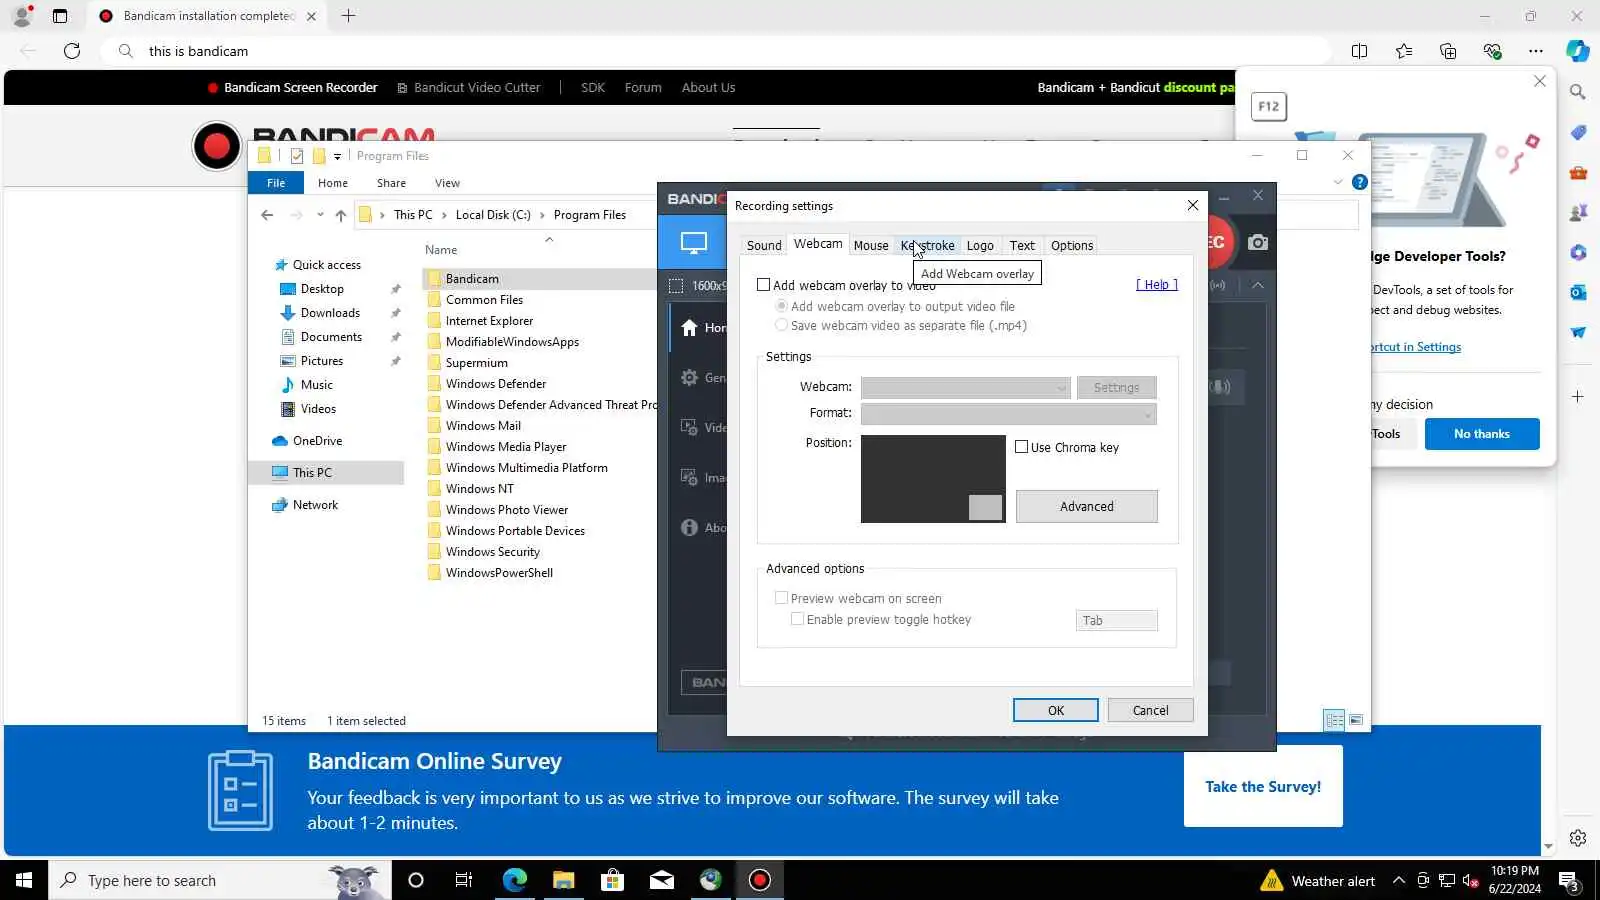
Task: Click File Explorer help question mark icon
Action: (x=1360, y=182)
